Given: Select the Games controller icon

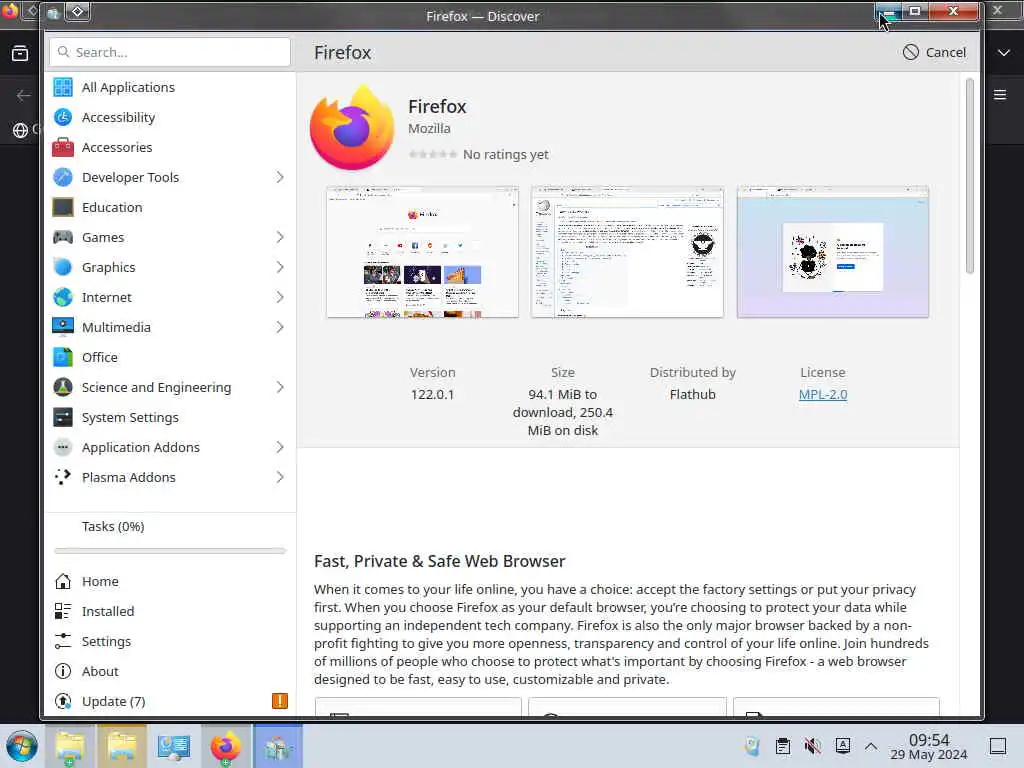Looking at the screenshot, I should pos(63,237).
